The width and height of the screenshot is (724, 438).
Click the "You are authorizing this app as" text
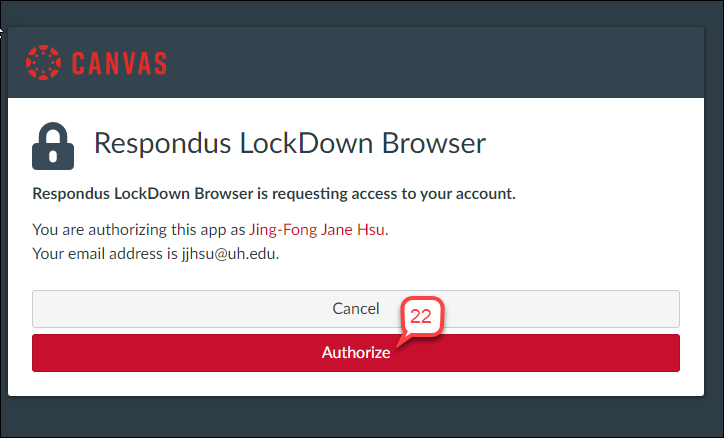point(139,229)
